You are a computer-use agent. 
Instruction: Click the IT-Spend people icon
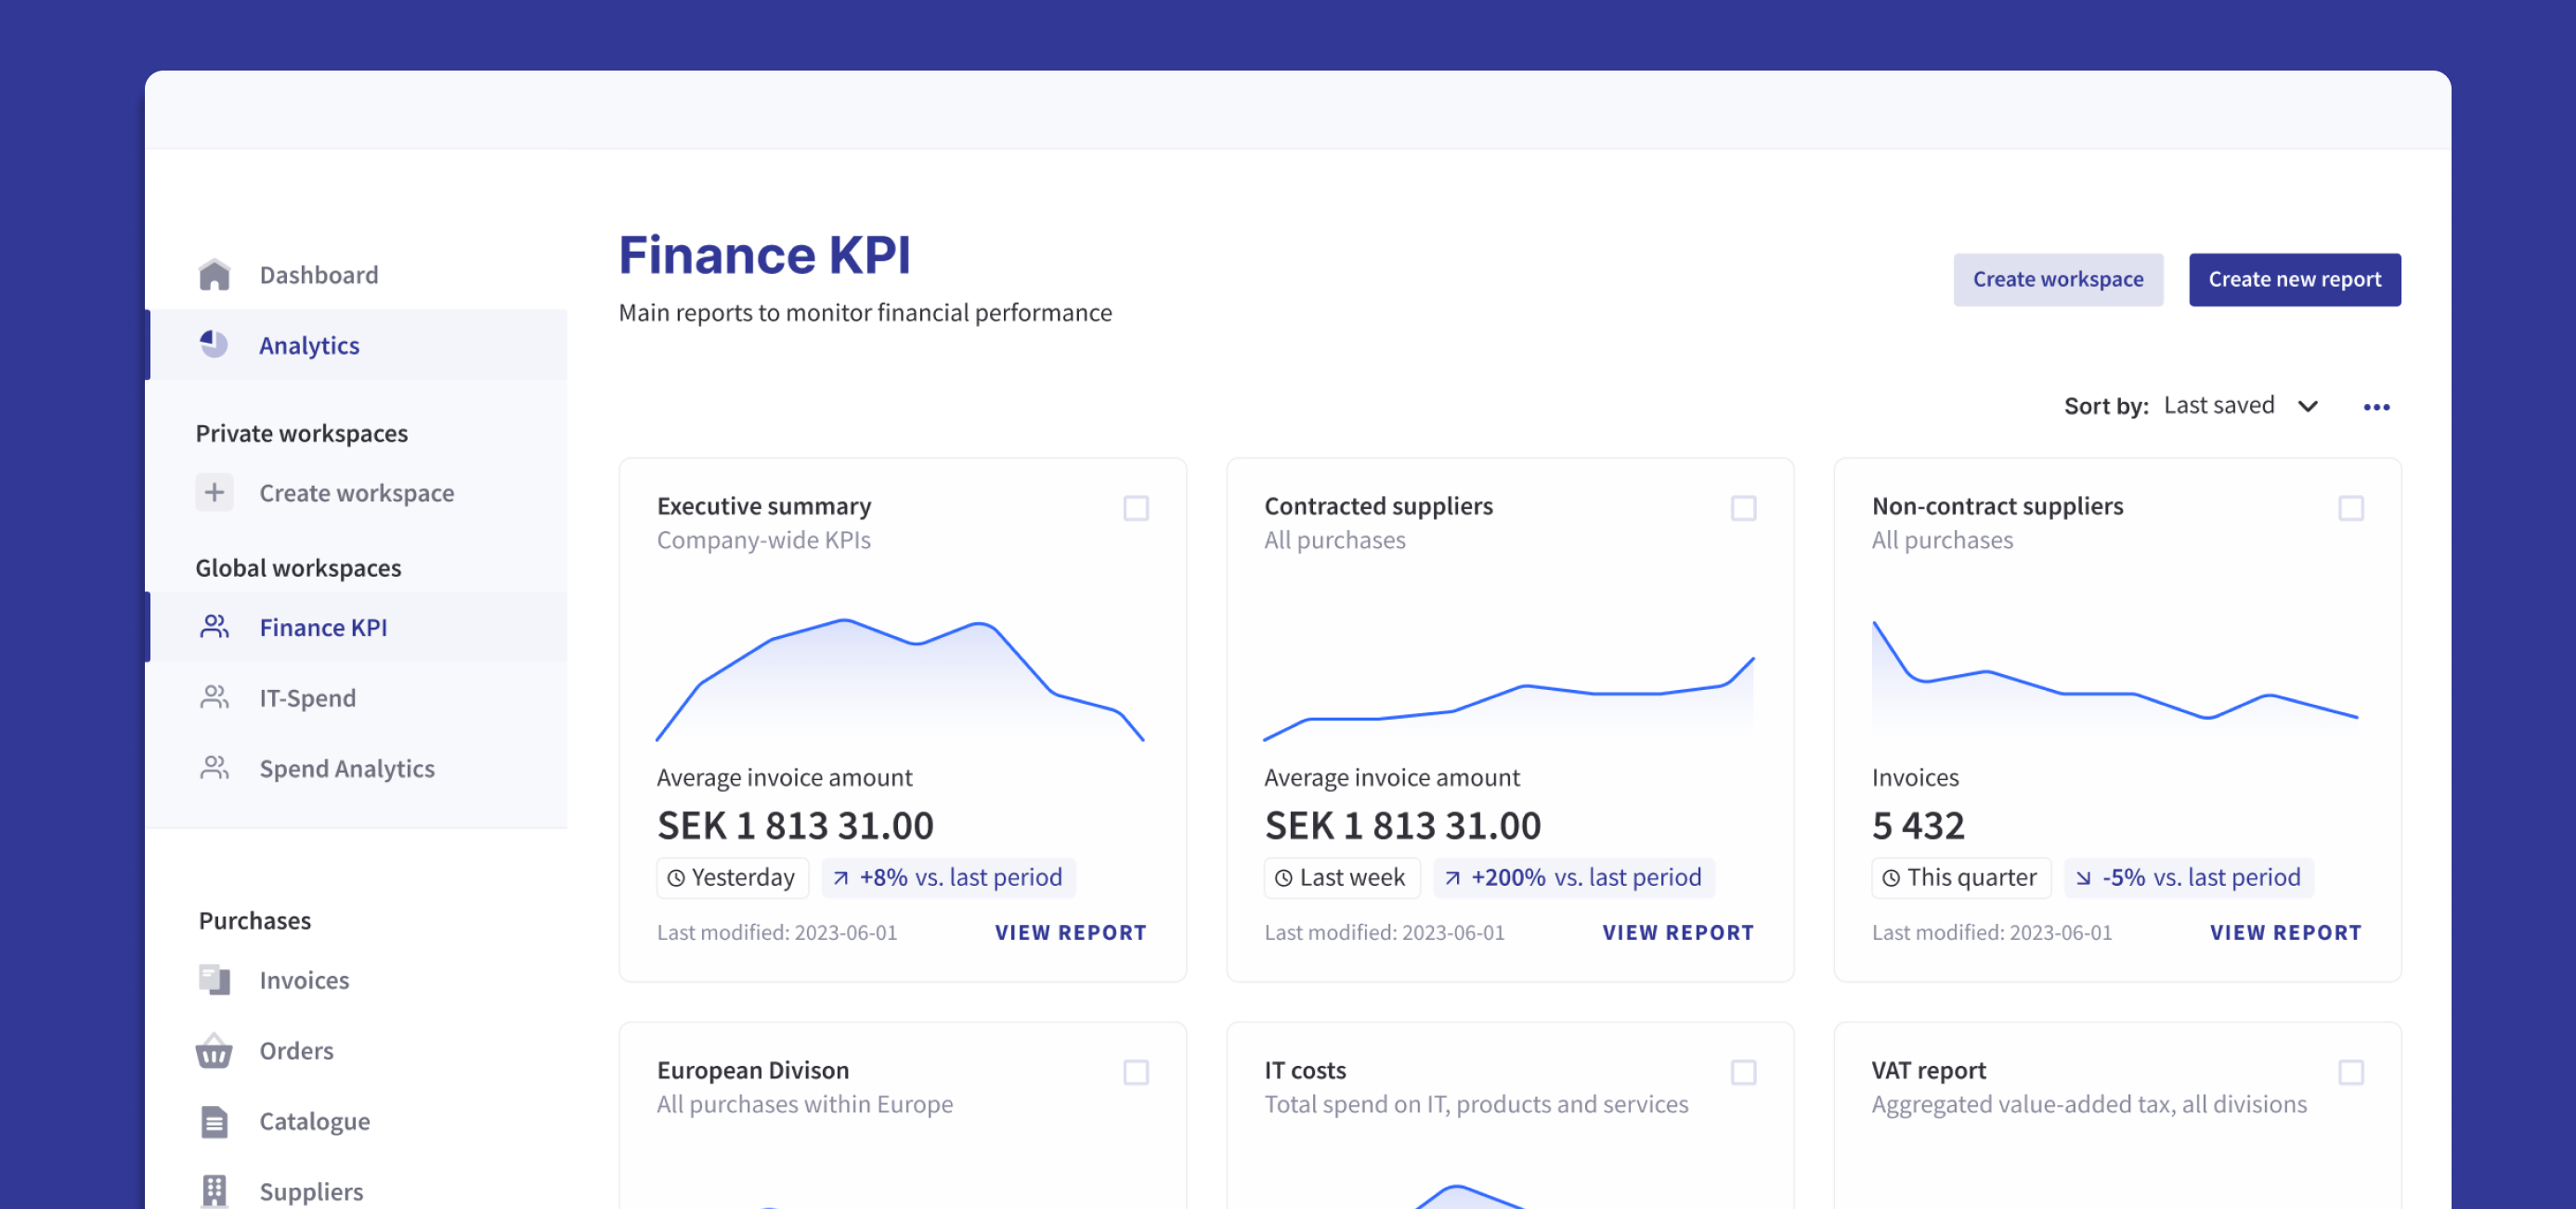tap(214, 697)
